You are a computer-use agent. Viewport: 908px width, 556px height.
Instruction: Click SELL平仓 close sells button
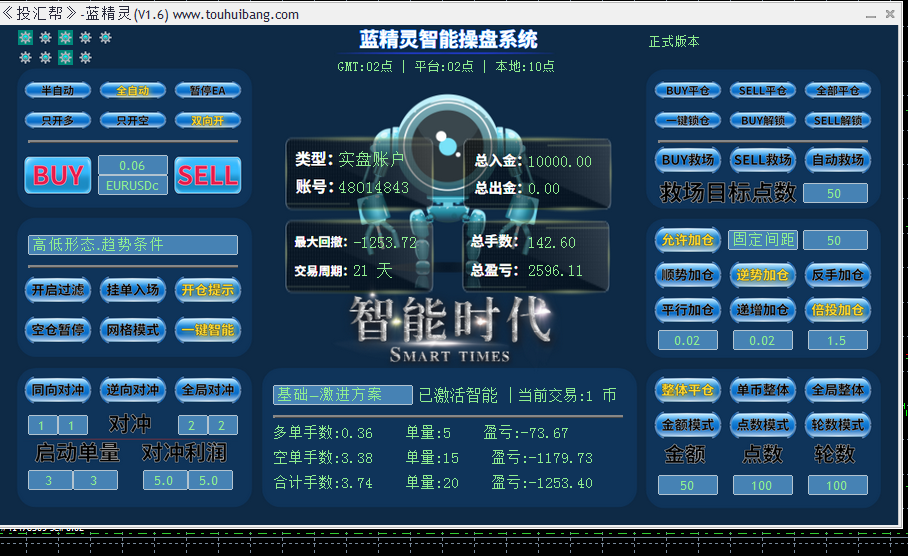coord(763,90)
